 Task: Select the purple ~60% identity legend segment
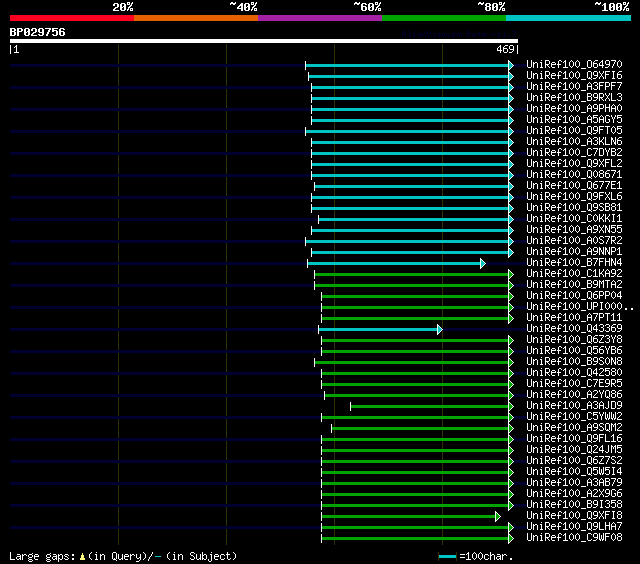pos(320,18)
